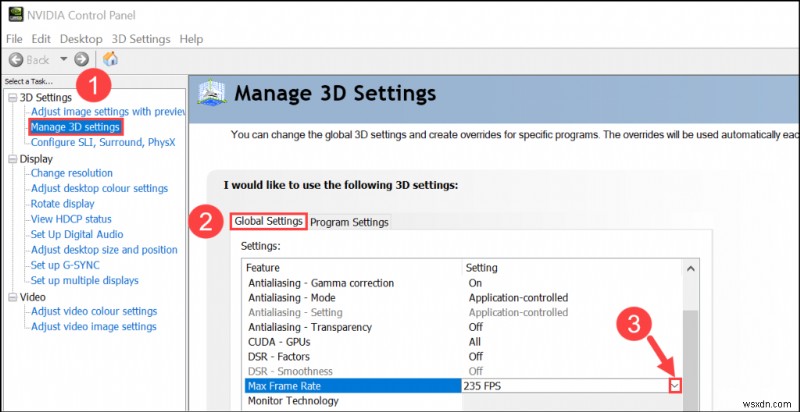Image resolution: width=800 pixels, height=412 pixels.
Task: Click the Forward navigation arrow
Action: tap(81, 59)
